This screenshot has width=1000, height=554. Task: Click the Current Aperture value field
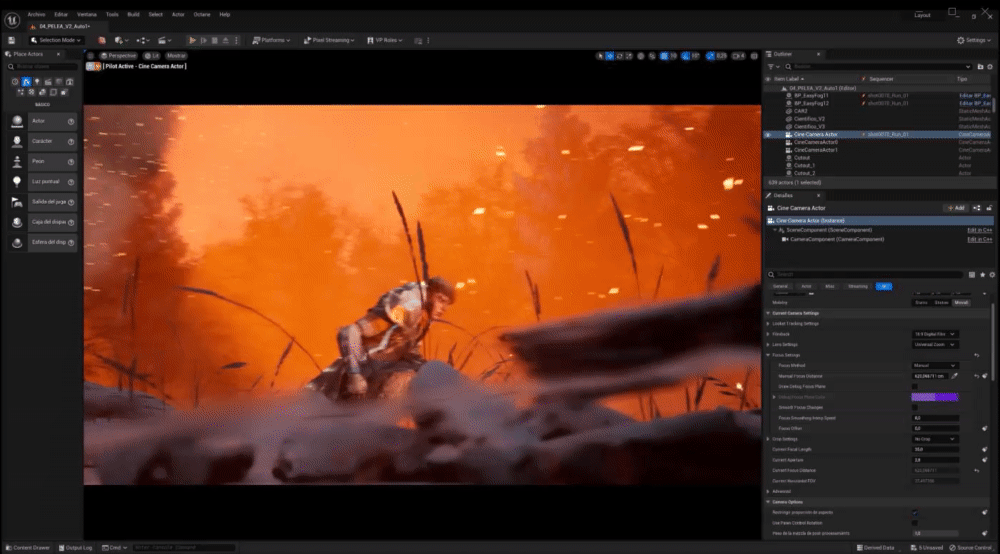point(935,460)
